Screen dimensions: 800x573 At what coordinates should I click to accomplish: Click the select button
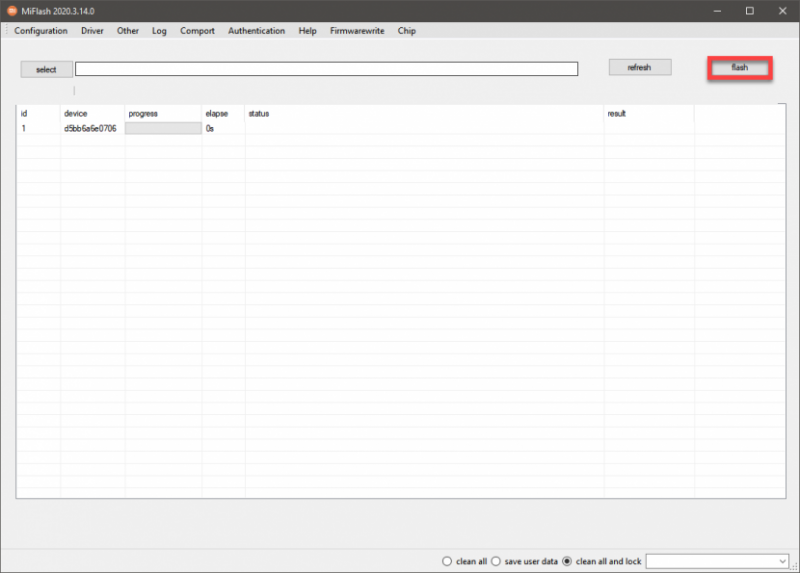pos(46,69)
